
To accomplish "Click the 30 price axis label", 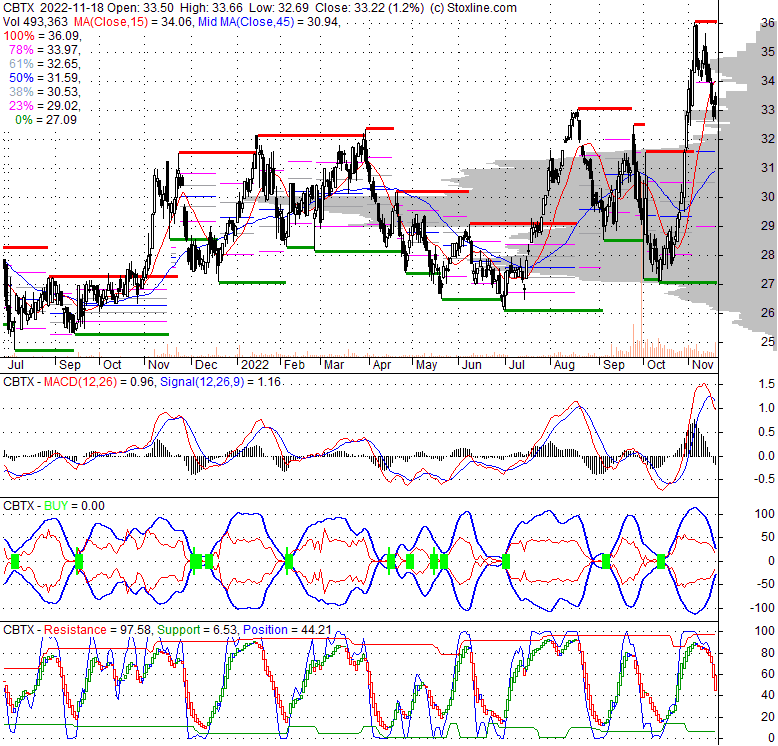I will coord(768,197).
